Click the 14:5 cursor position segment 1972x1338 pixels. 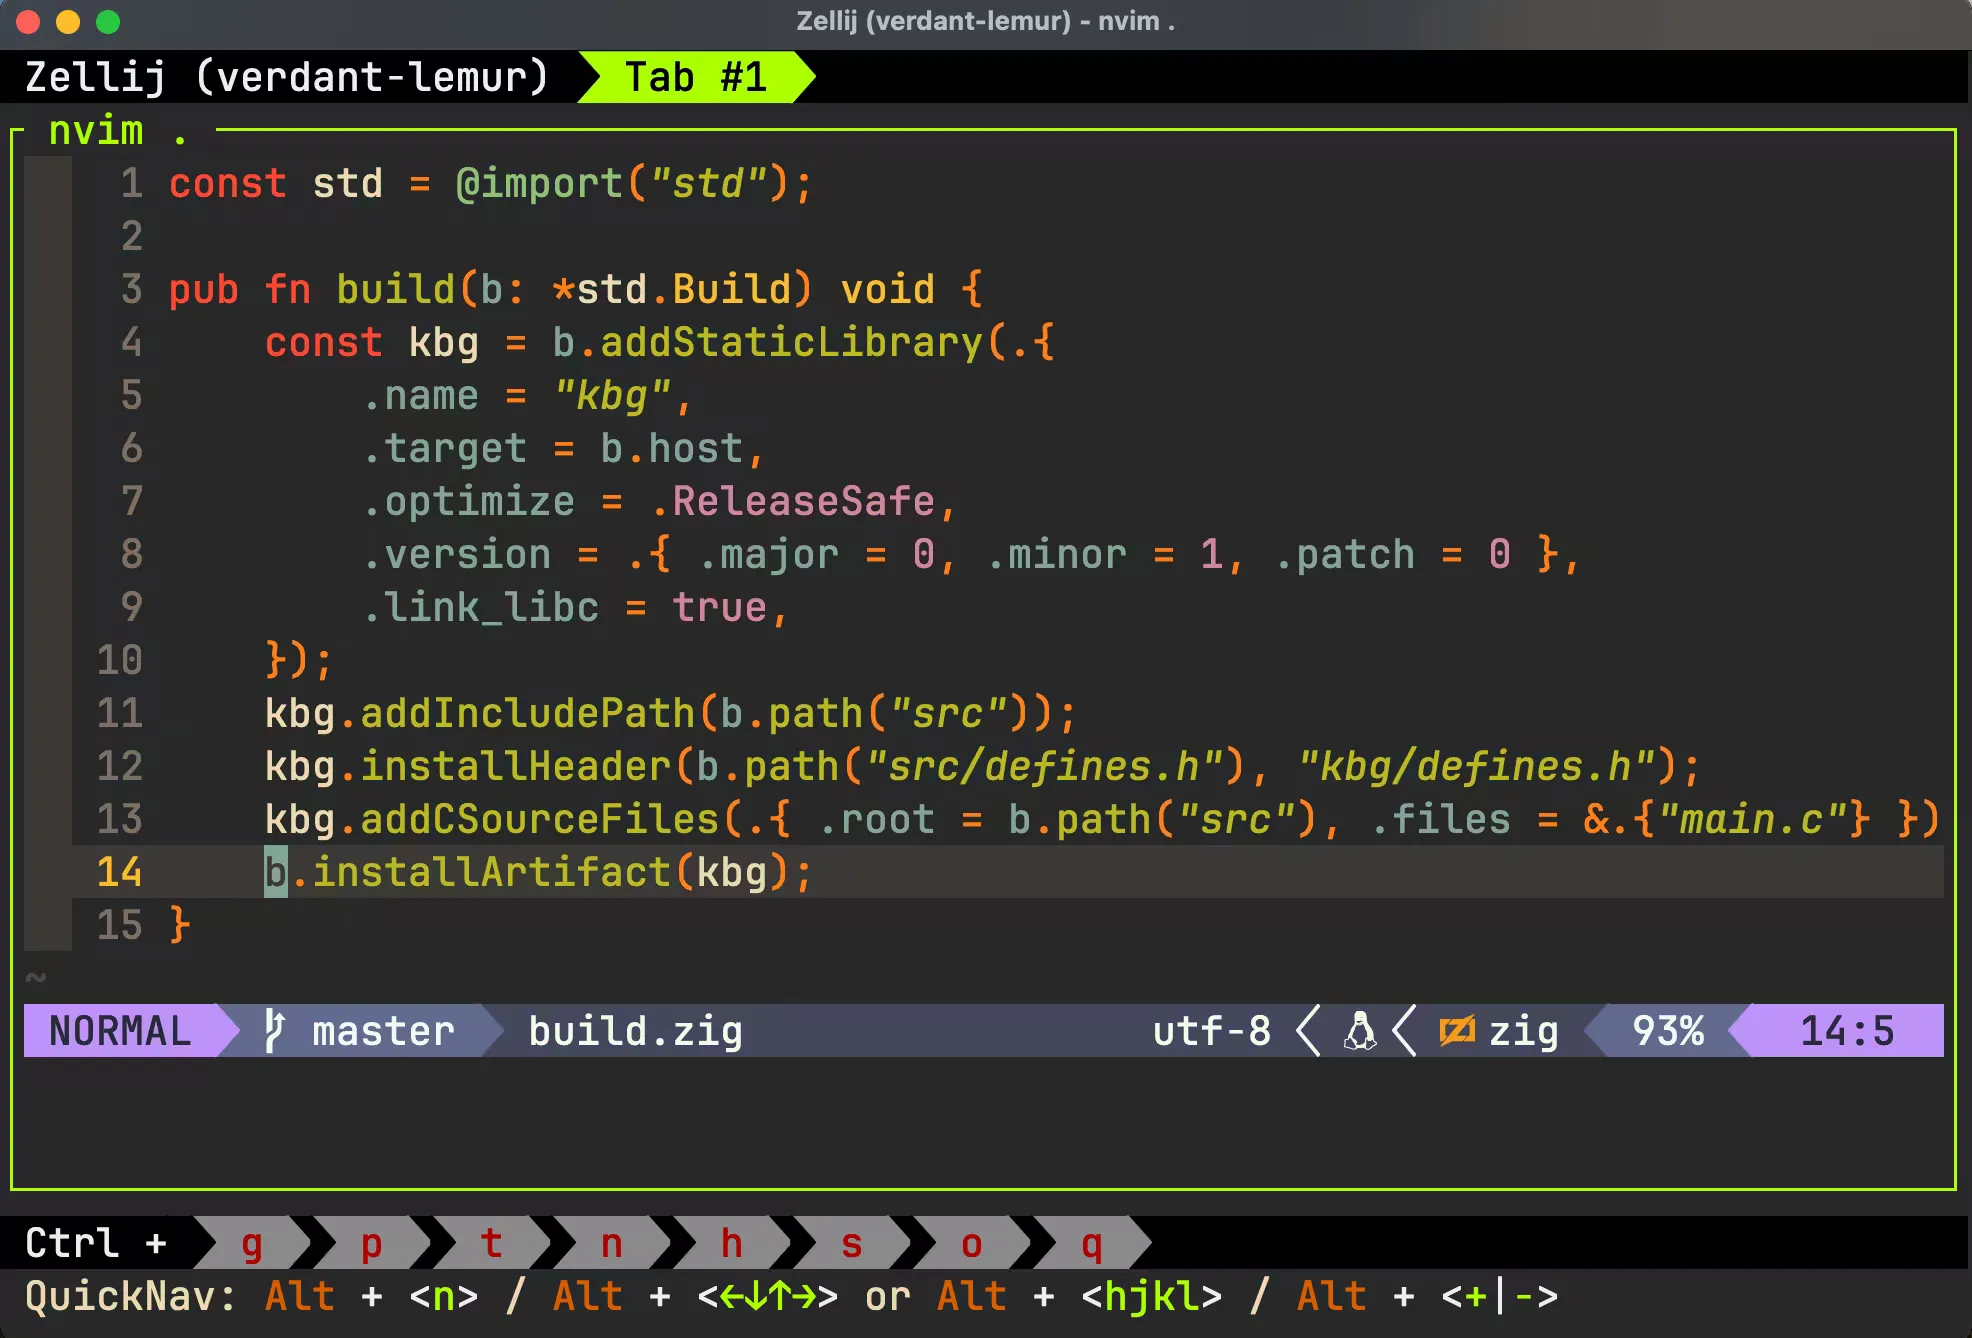(1846, 1031)
